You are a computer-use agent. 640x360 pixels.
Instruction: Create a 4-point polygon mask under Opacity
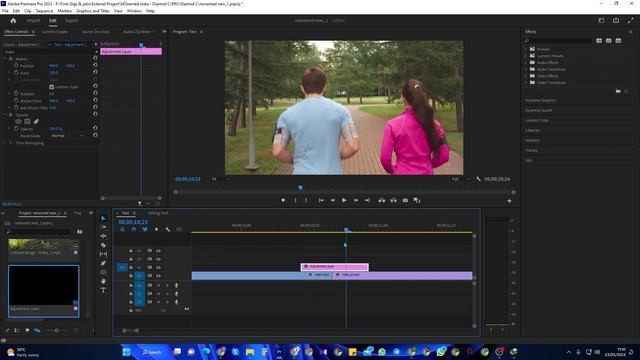(x=27, y=121)
